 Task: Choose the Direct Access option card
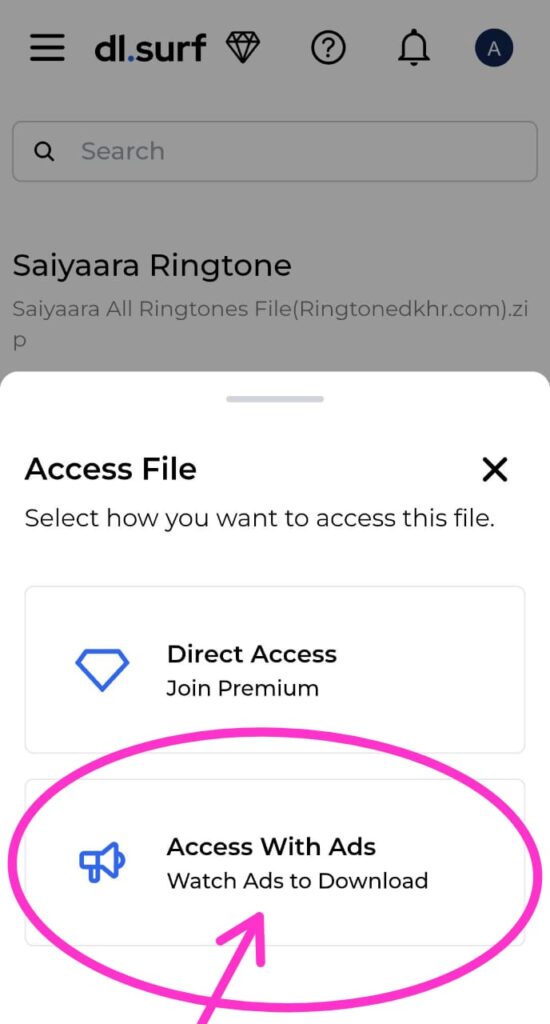(275, 669)
